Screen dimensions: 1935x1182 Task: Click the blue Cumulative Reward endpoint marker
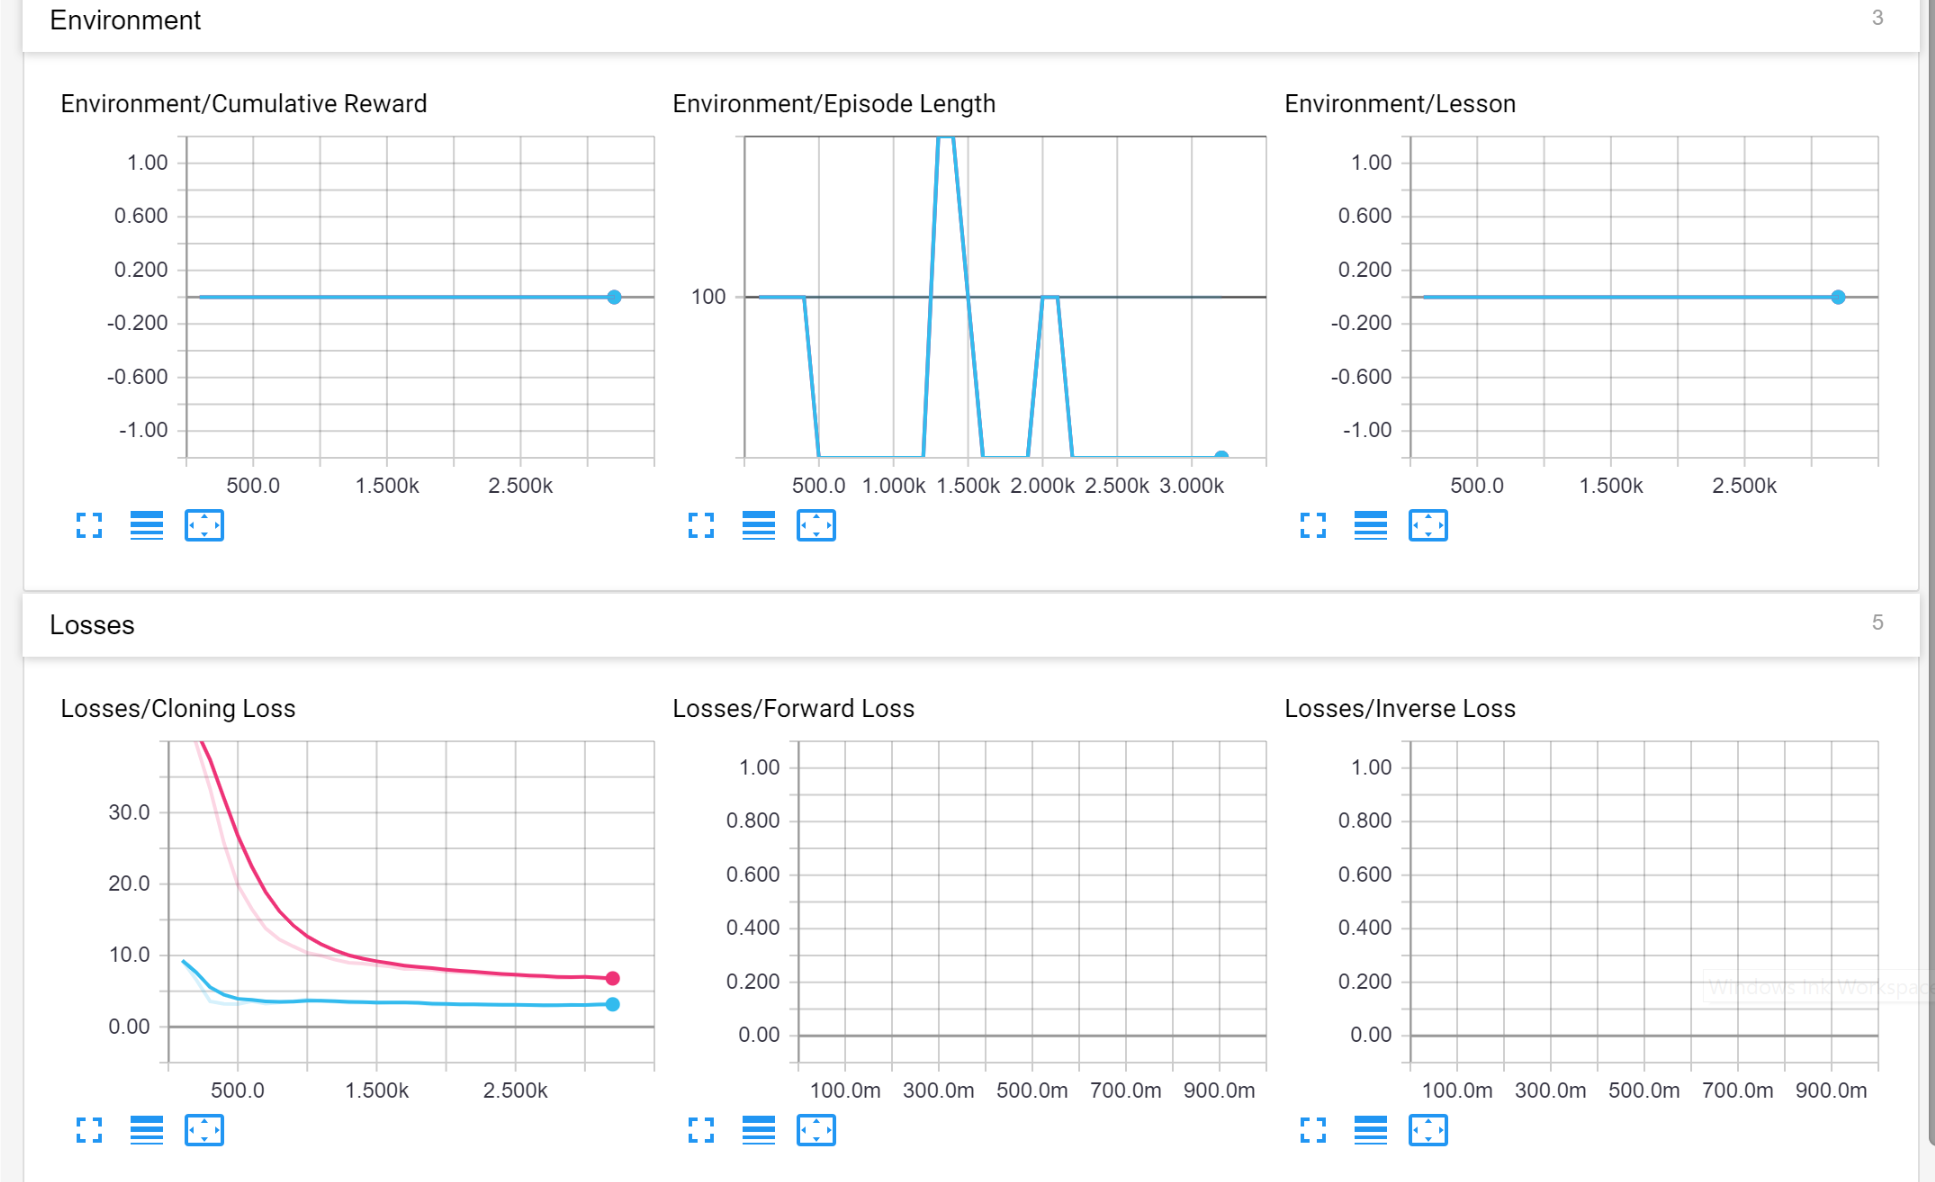click(614, 297)
